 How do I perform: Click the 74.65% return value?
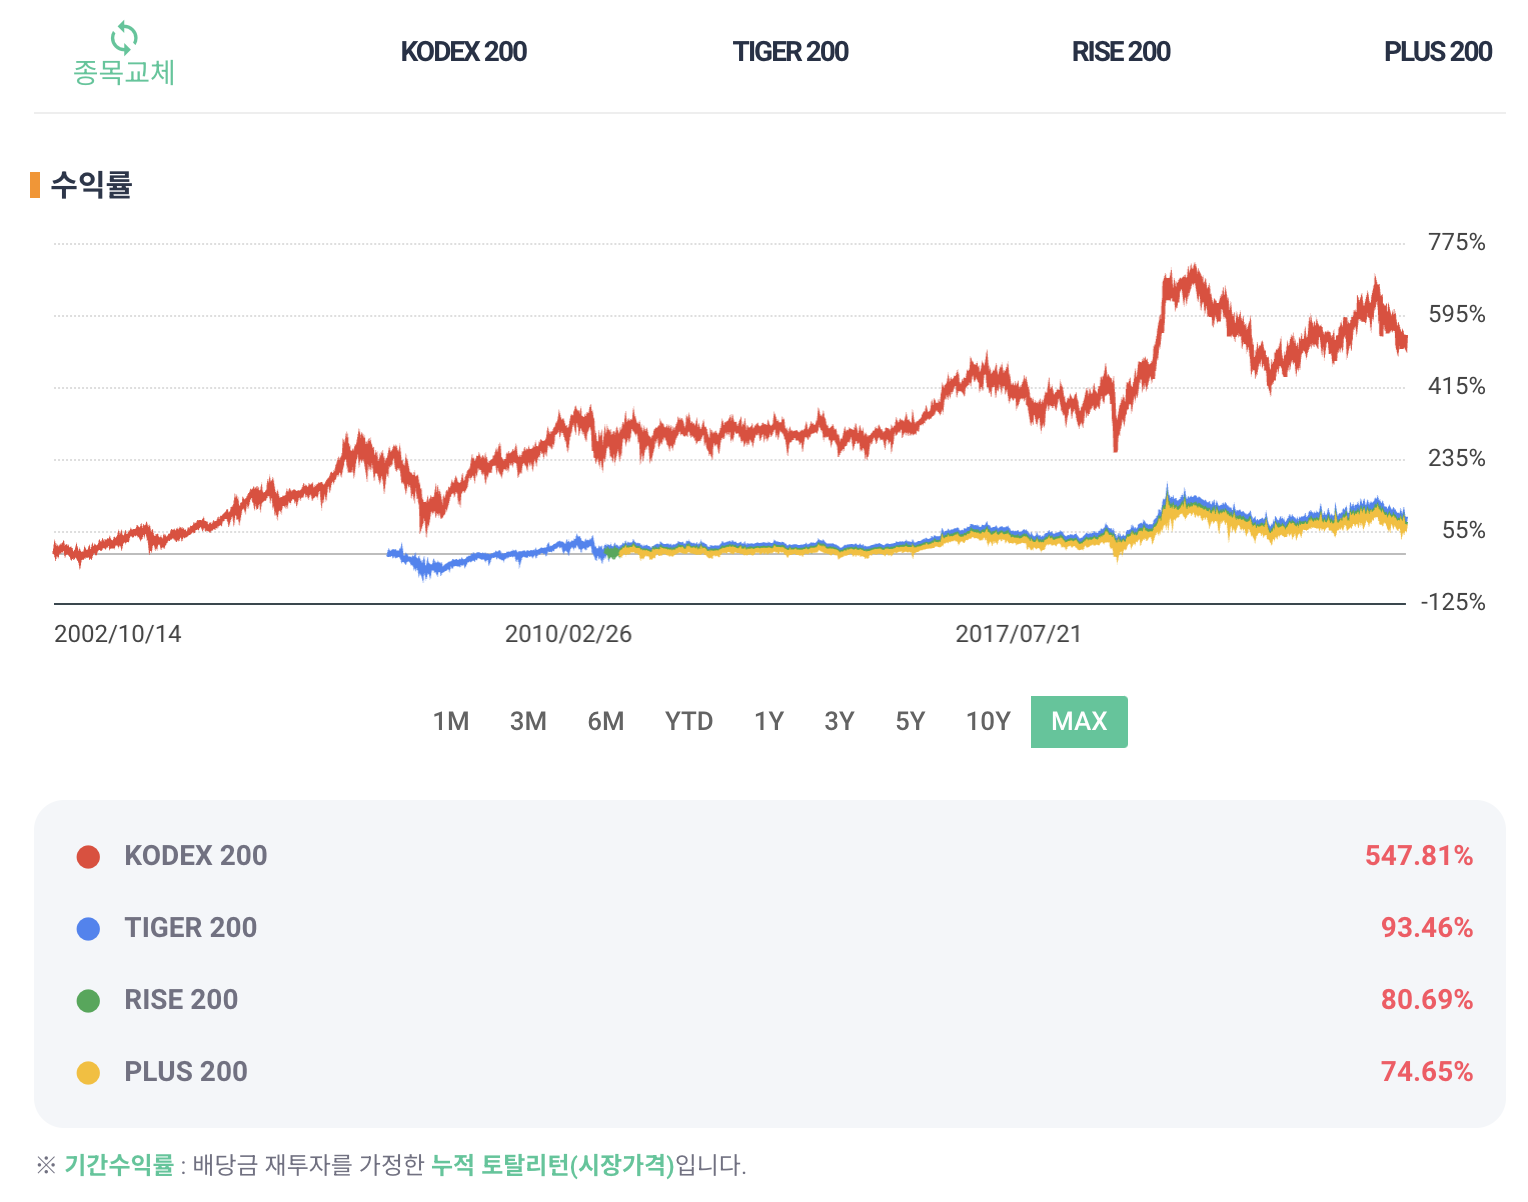pos(1427,1072)
